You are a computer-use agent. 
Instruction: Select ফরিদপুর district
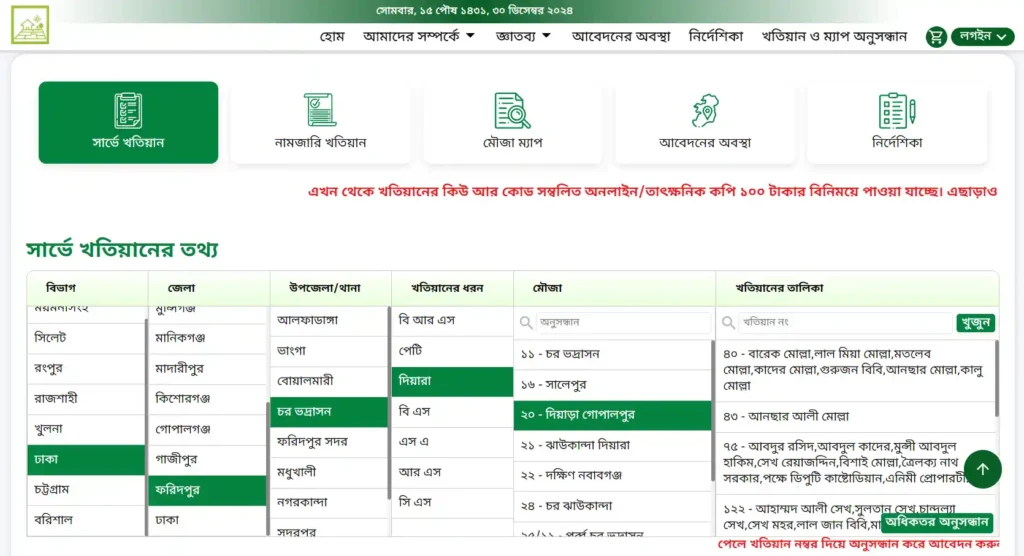[207, 490]
